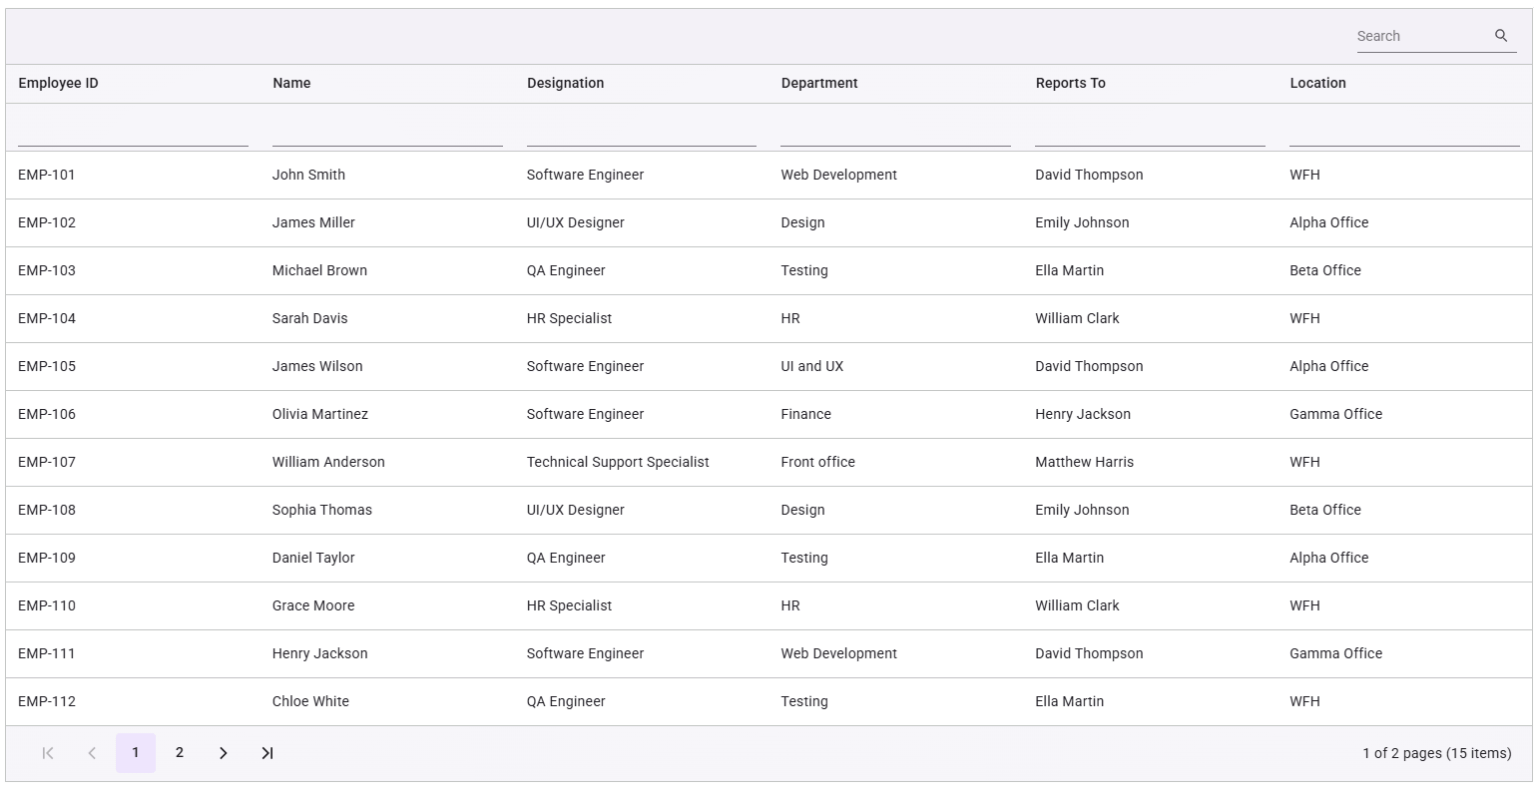Sort by the Department column header
Screen dimensions: 1536x791
click(820, 83)
